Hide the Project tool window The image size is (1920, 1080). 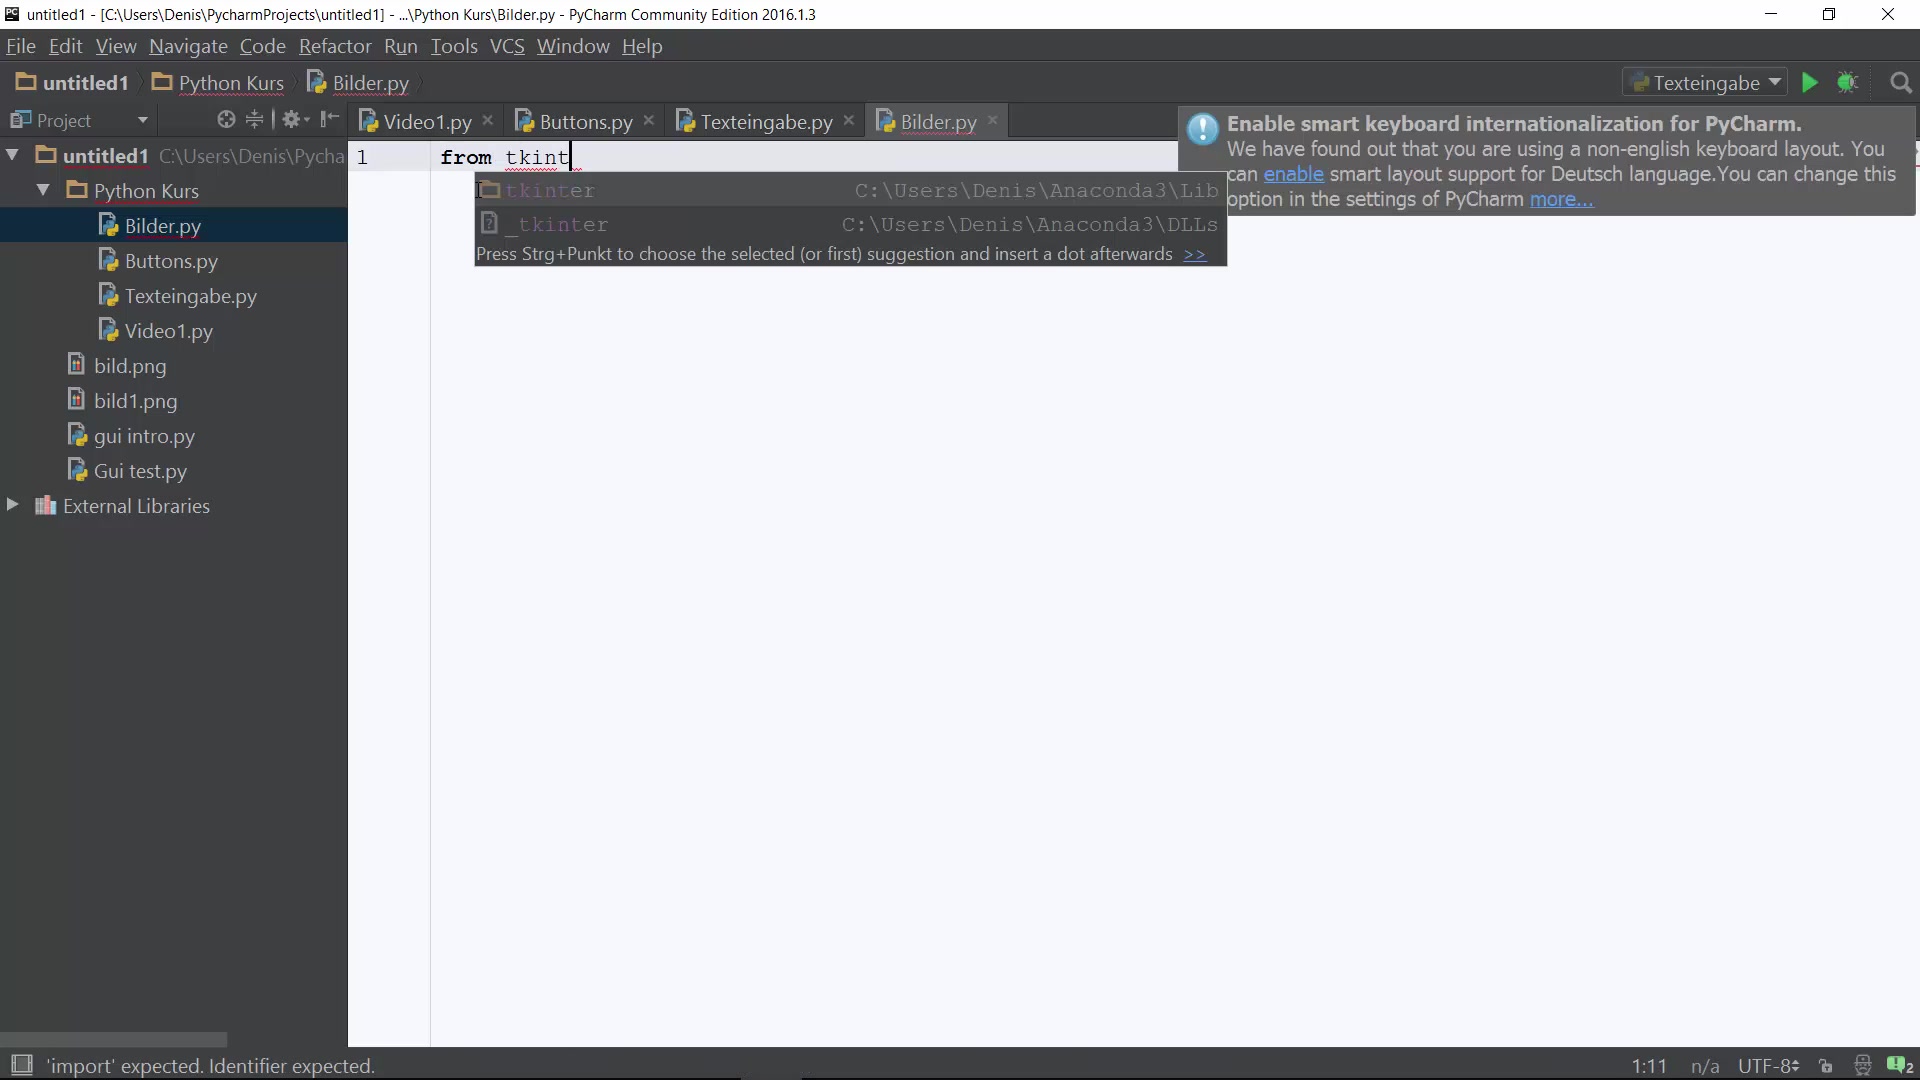pos(329,120)
